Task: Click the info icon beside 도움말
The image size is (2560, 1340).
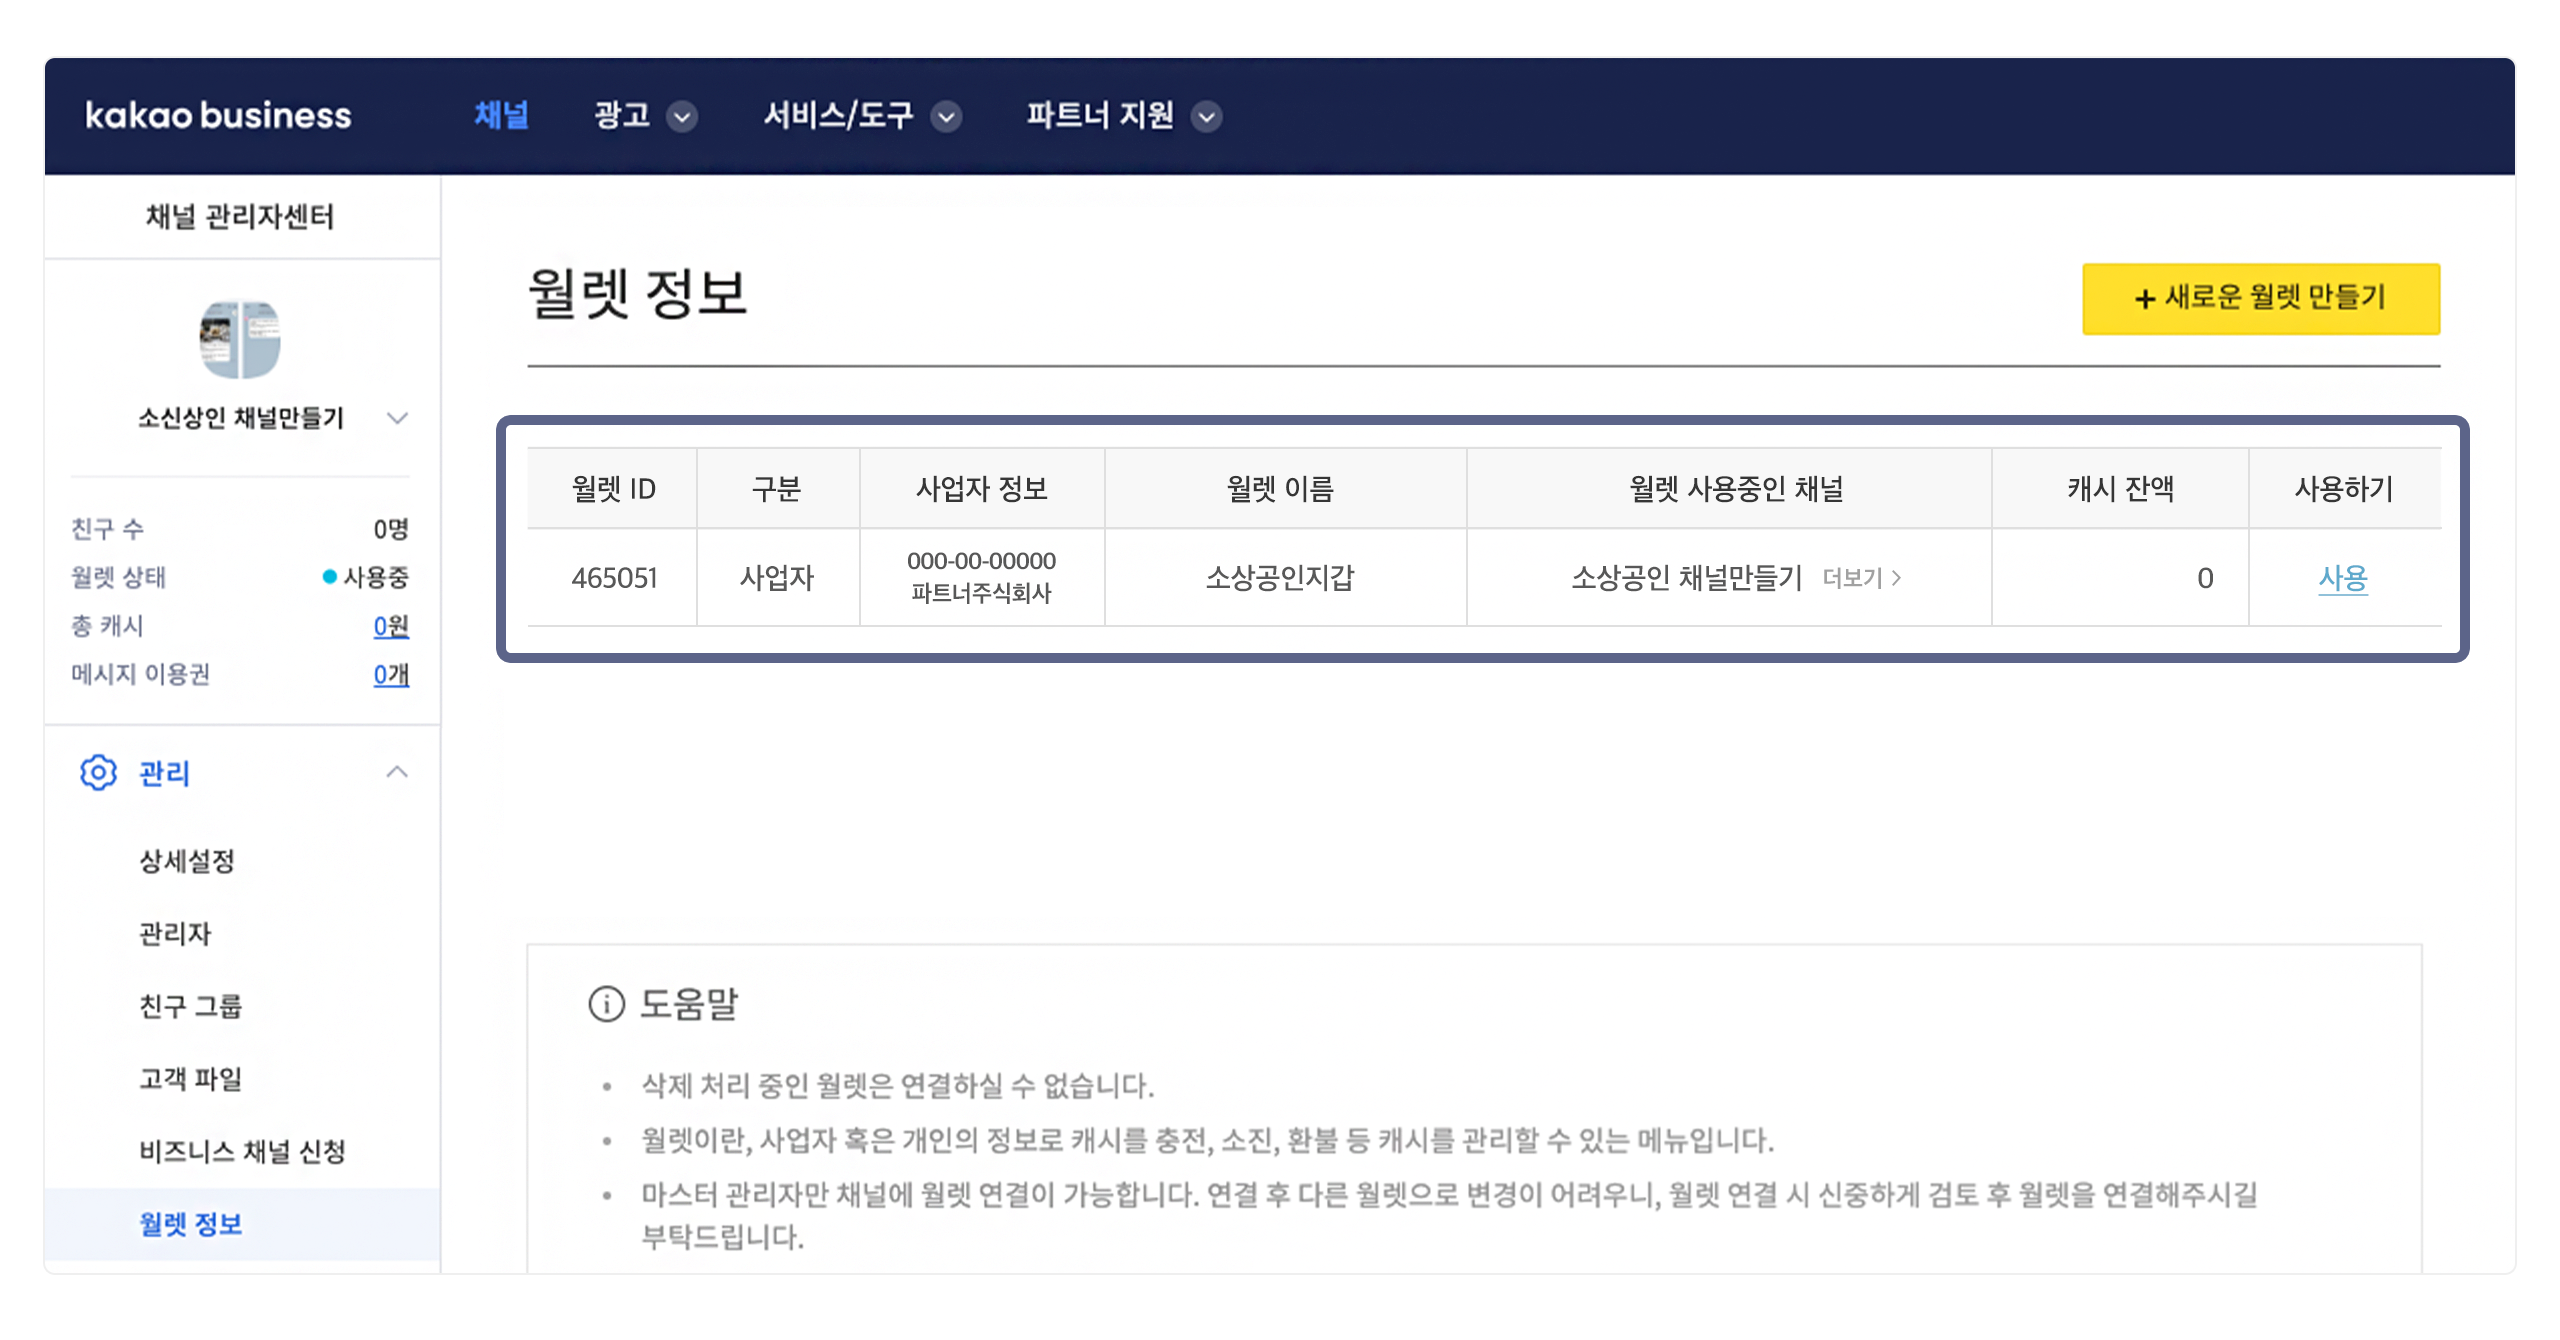Action: point(606,1004)
